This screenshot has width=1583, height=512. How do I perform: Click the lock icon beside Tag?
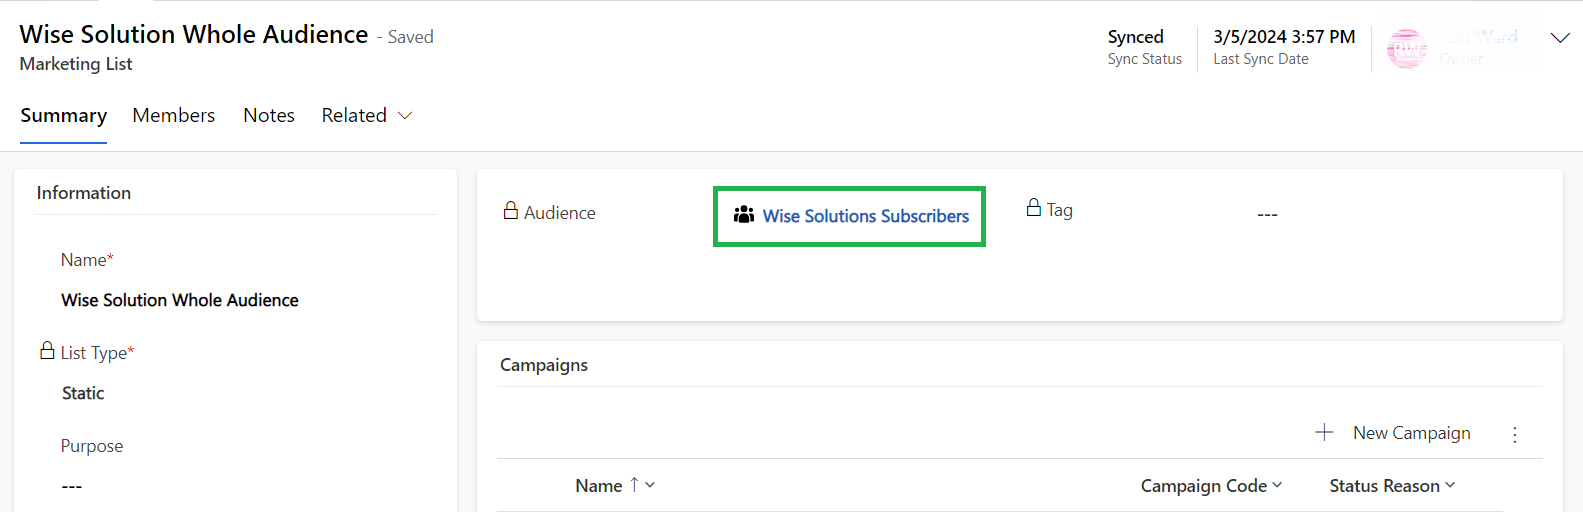pos(1034,208)
